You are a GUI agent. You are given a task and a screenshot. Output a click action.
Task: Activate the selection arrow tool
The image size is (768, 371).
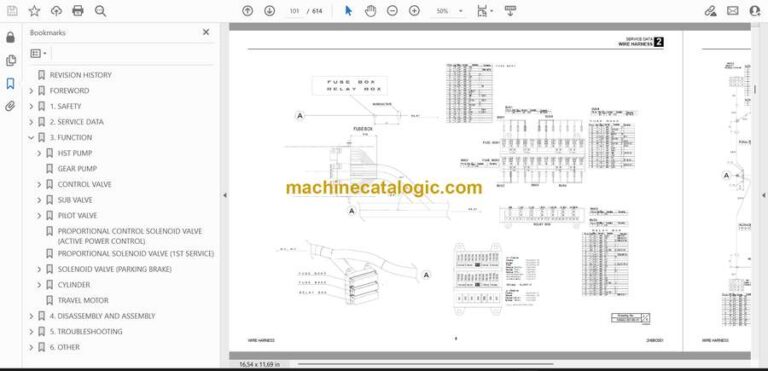348,11
